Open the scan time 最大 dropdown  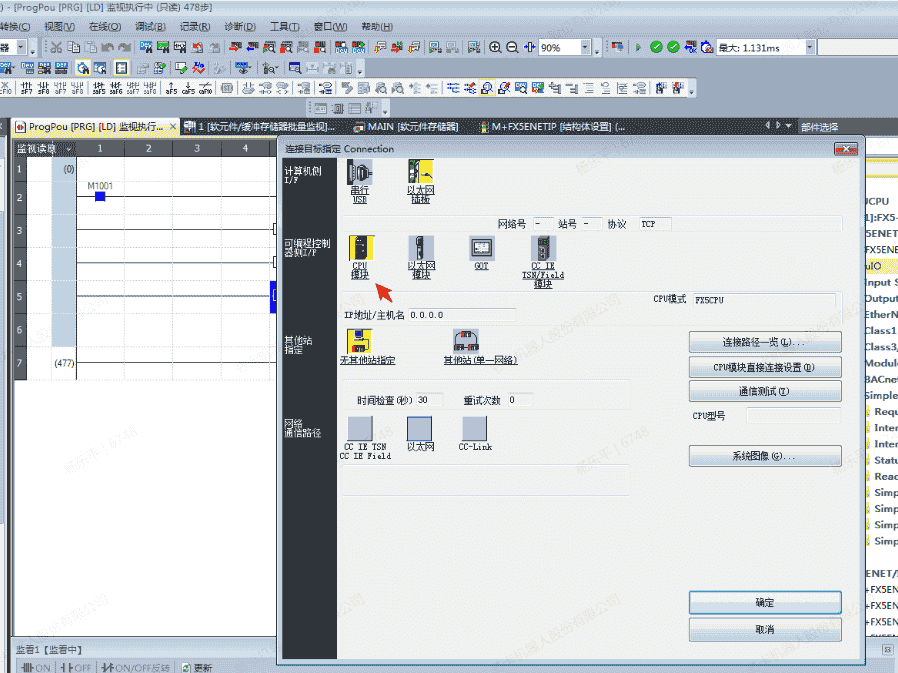coord(809,47)
